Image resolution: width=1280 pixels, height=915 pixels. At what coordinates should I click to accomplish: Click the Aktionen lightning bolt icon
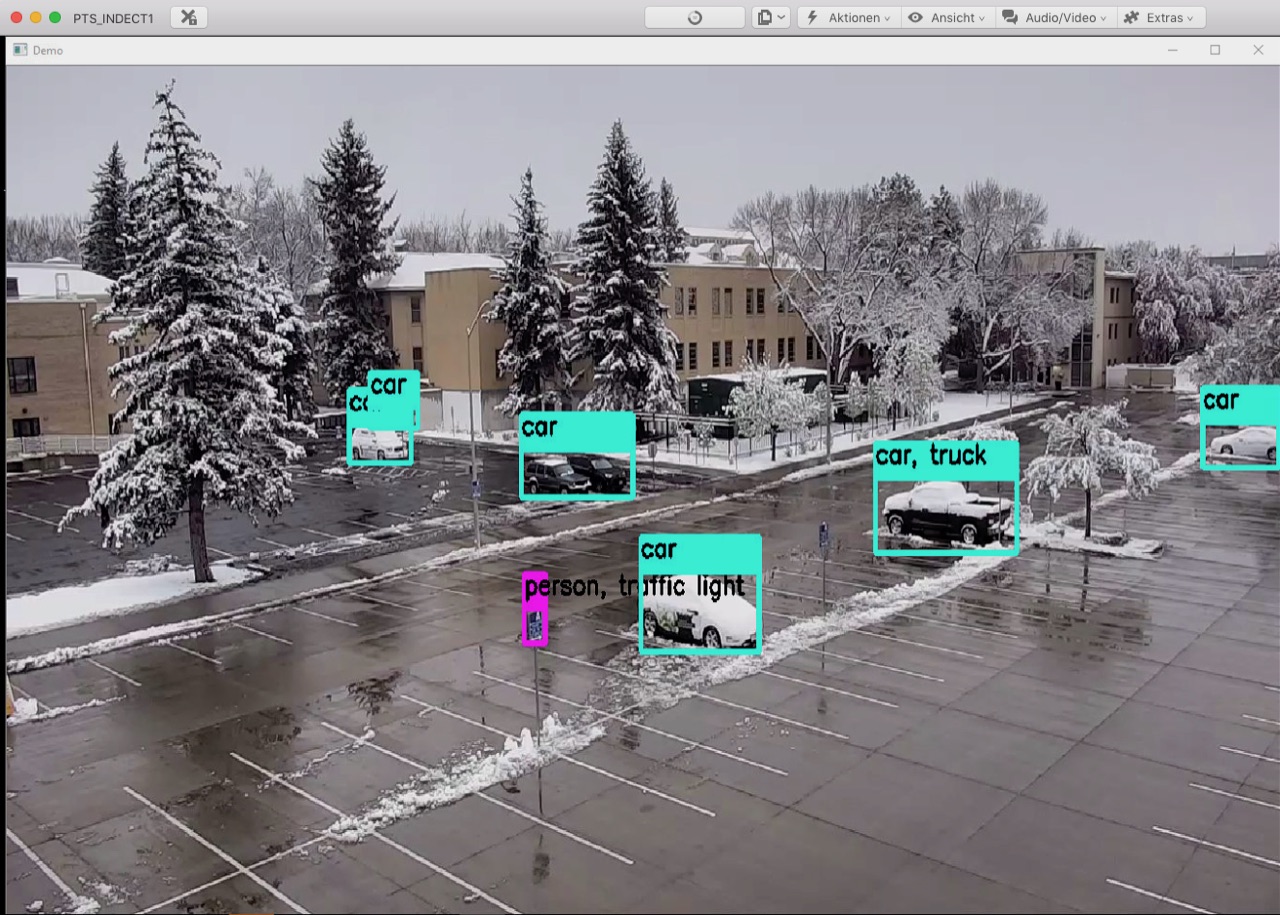coord(813,17)
